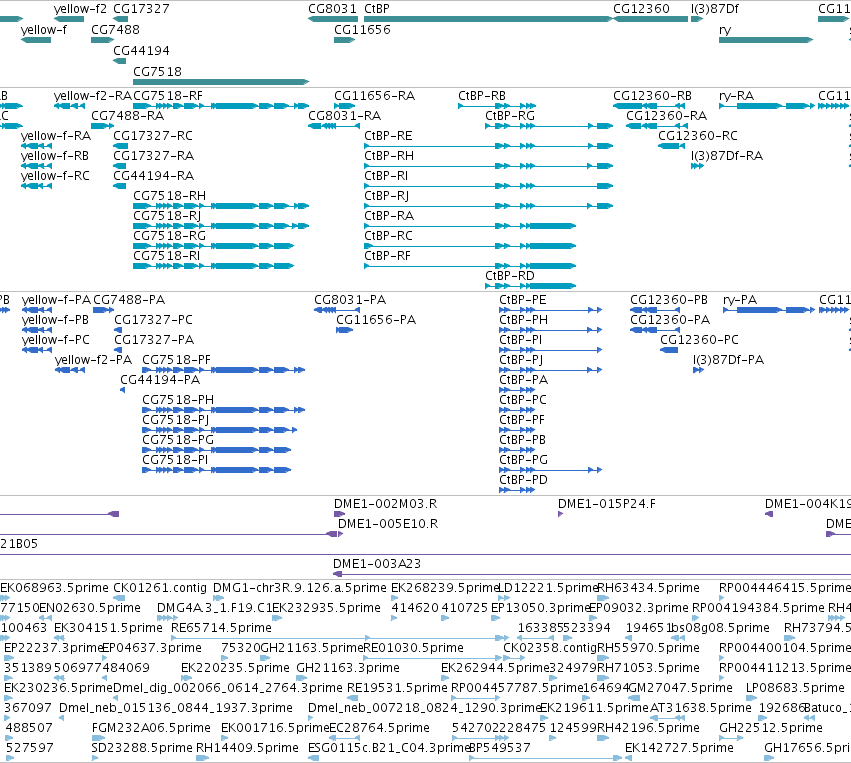The image size is (851, 763).
Task: Select transcript CtBP-RE
Action: pos(388,136)
